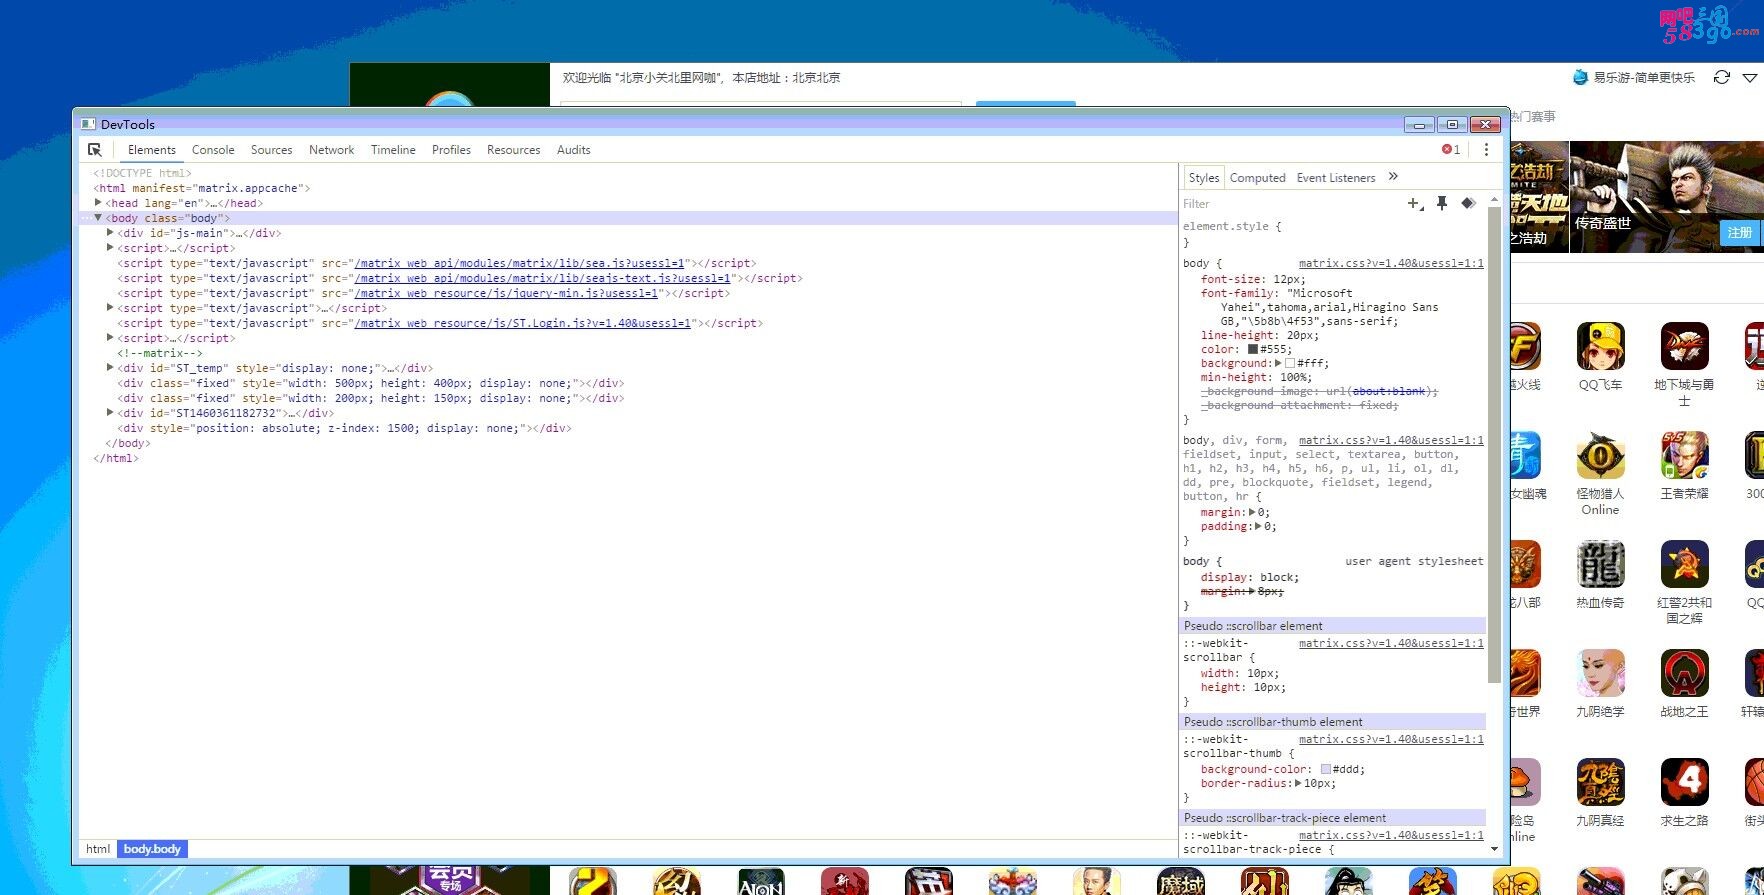Image resolution: width=1764 pixels, height=895 pixels.
Task: Open the ST.Login.js script link
Action: click(523, 323)
